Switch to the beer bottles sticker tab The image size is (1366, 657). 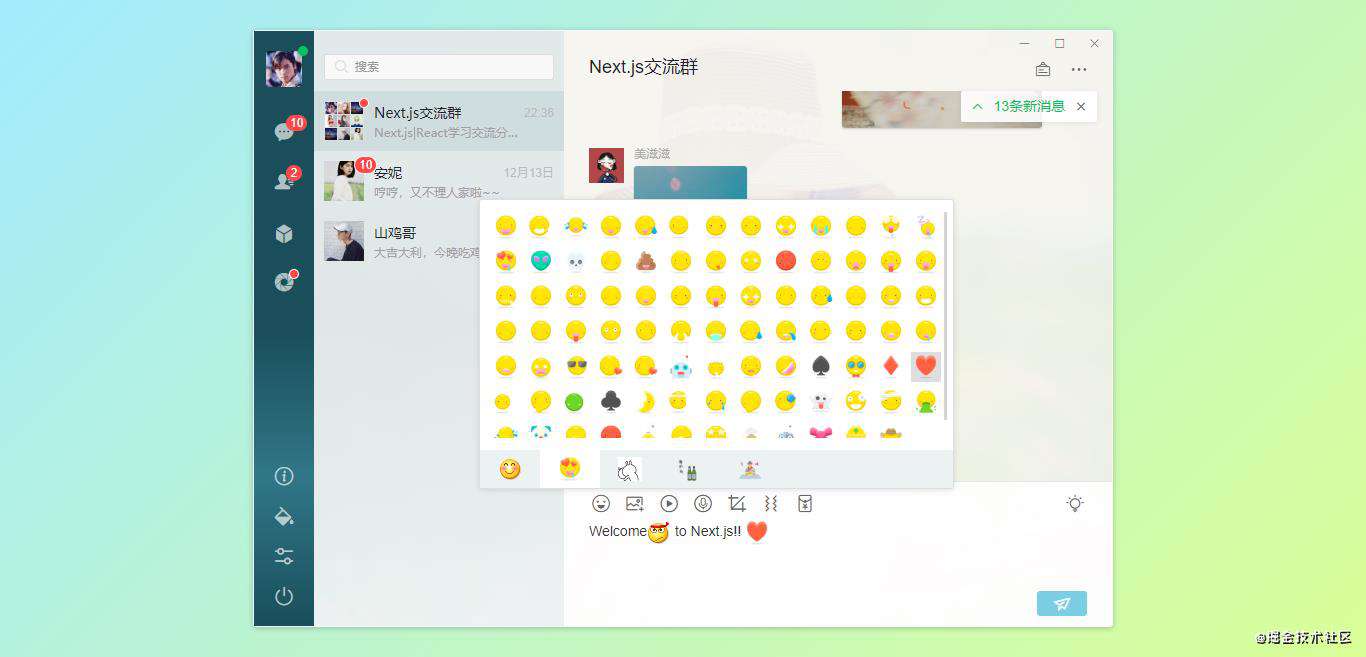(x=687, y=469)
